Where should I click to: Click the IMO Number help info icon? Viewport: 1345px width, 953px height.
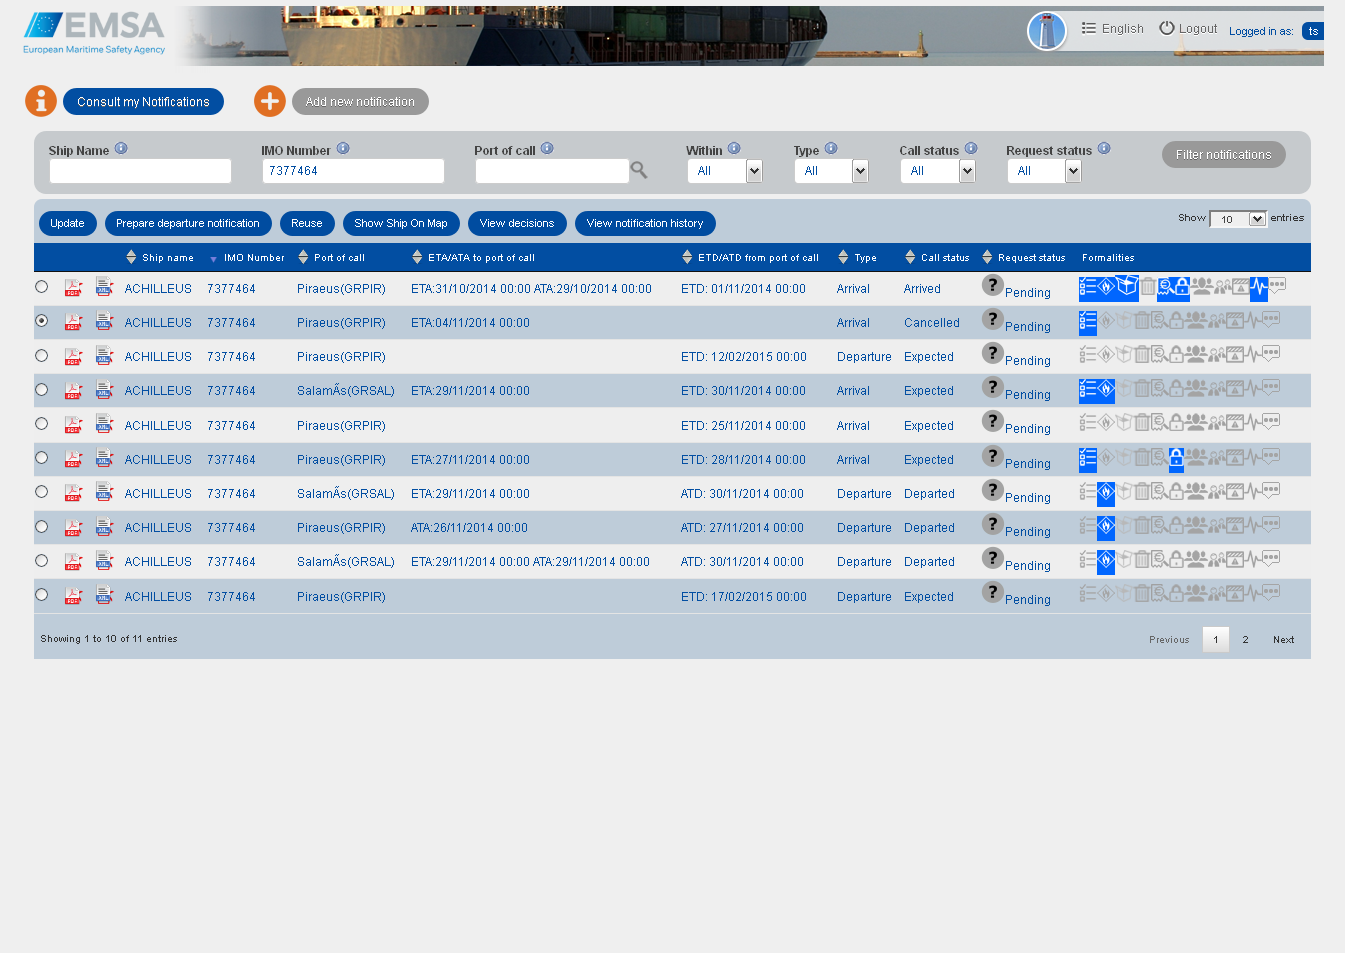(343, 148)
